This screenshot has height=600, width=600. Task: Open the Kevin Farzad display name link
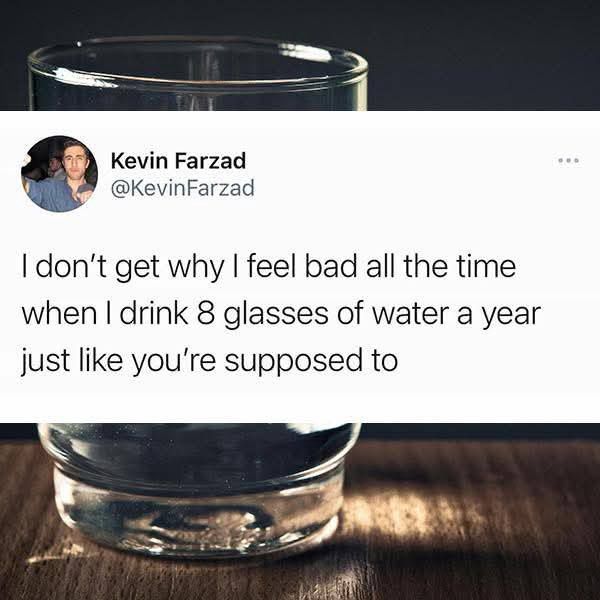178,160
